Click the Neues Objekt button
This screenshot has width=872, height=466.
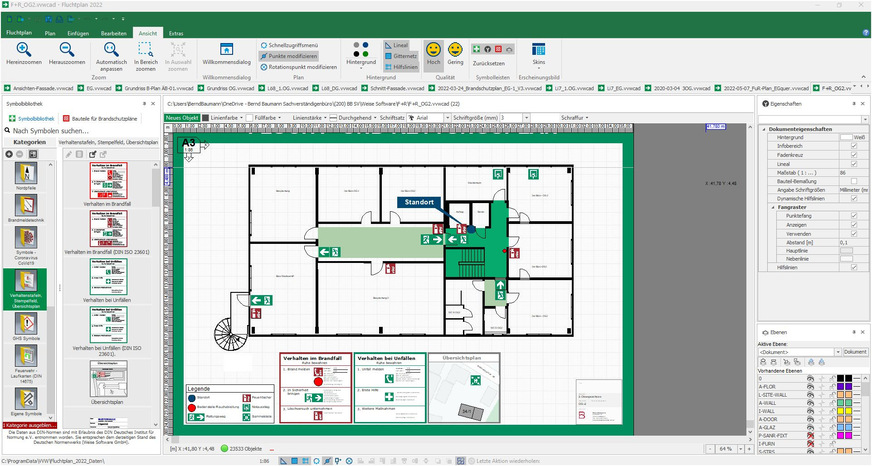(182, 117)
